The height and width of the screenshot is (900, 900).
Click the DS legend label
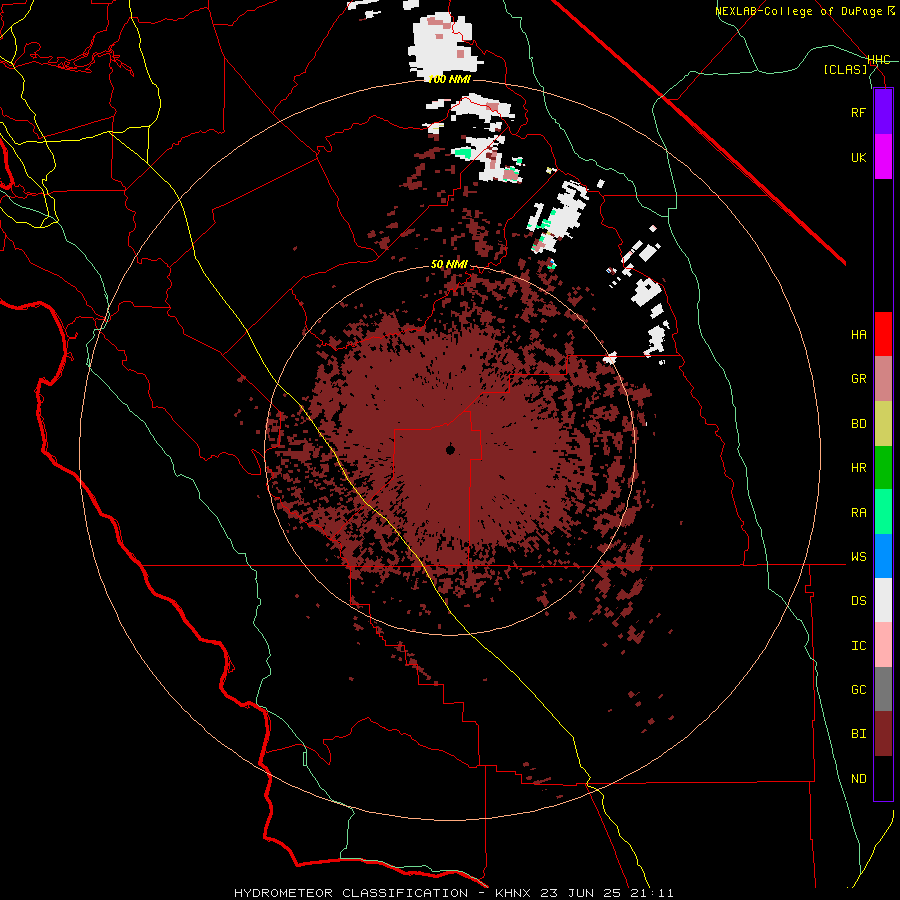[x=858, y=601]
